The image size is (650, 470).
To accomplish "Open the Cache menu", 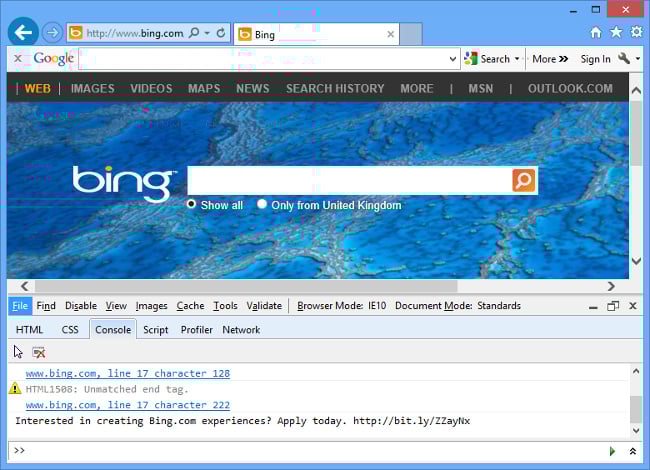I will pos(190,306).
